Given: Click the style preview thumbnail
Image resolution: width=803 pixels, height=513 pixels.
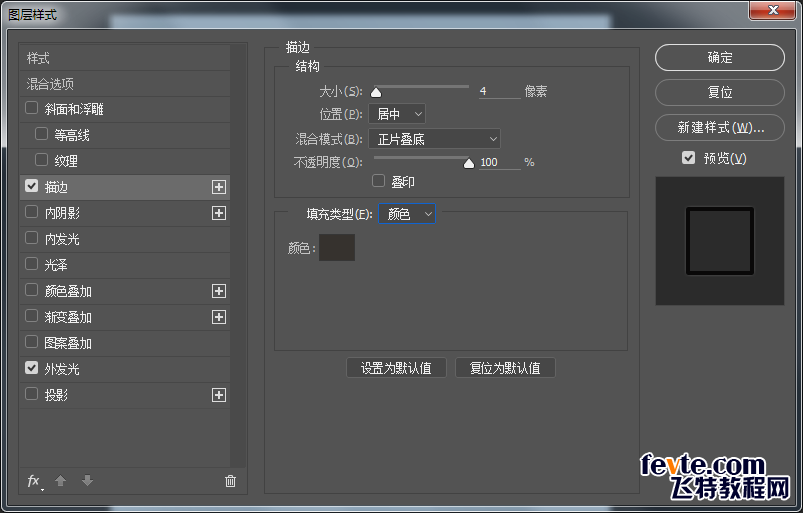Looking at the screenshot, I should click(x=720, y=241).
